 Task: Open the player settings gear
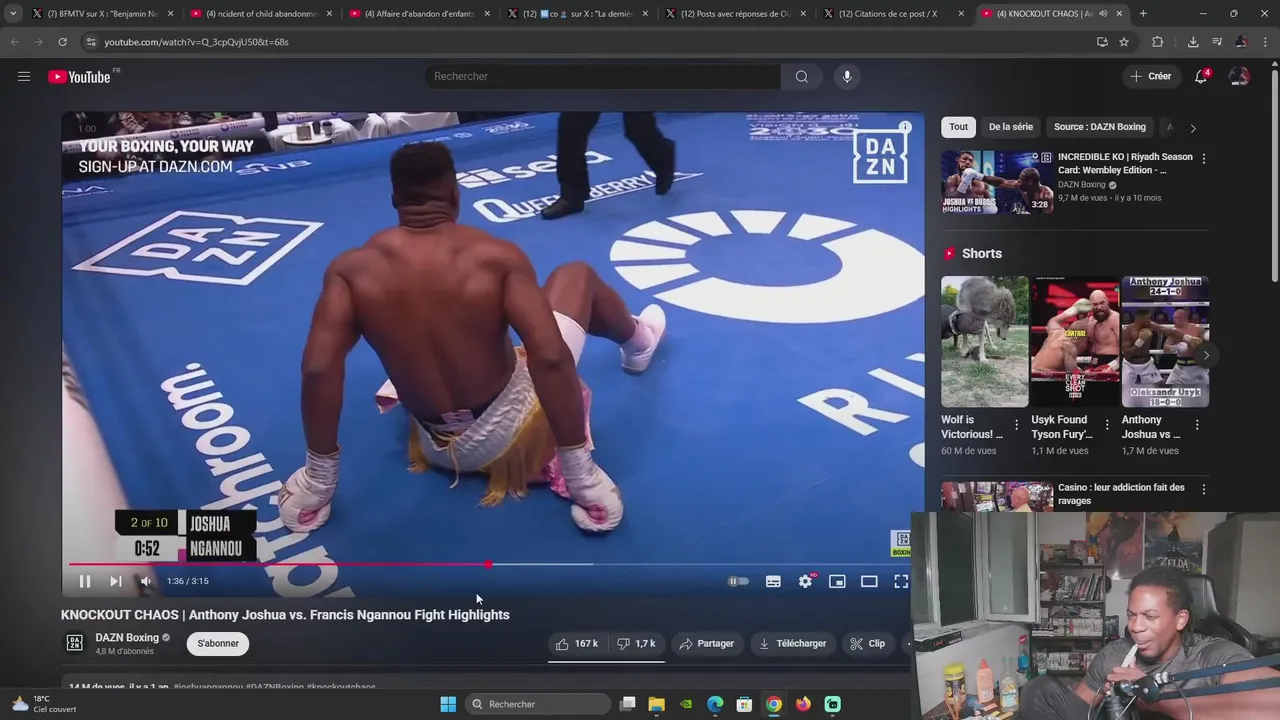point(805,581)
